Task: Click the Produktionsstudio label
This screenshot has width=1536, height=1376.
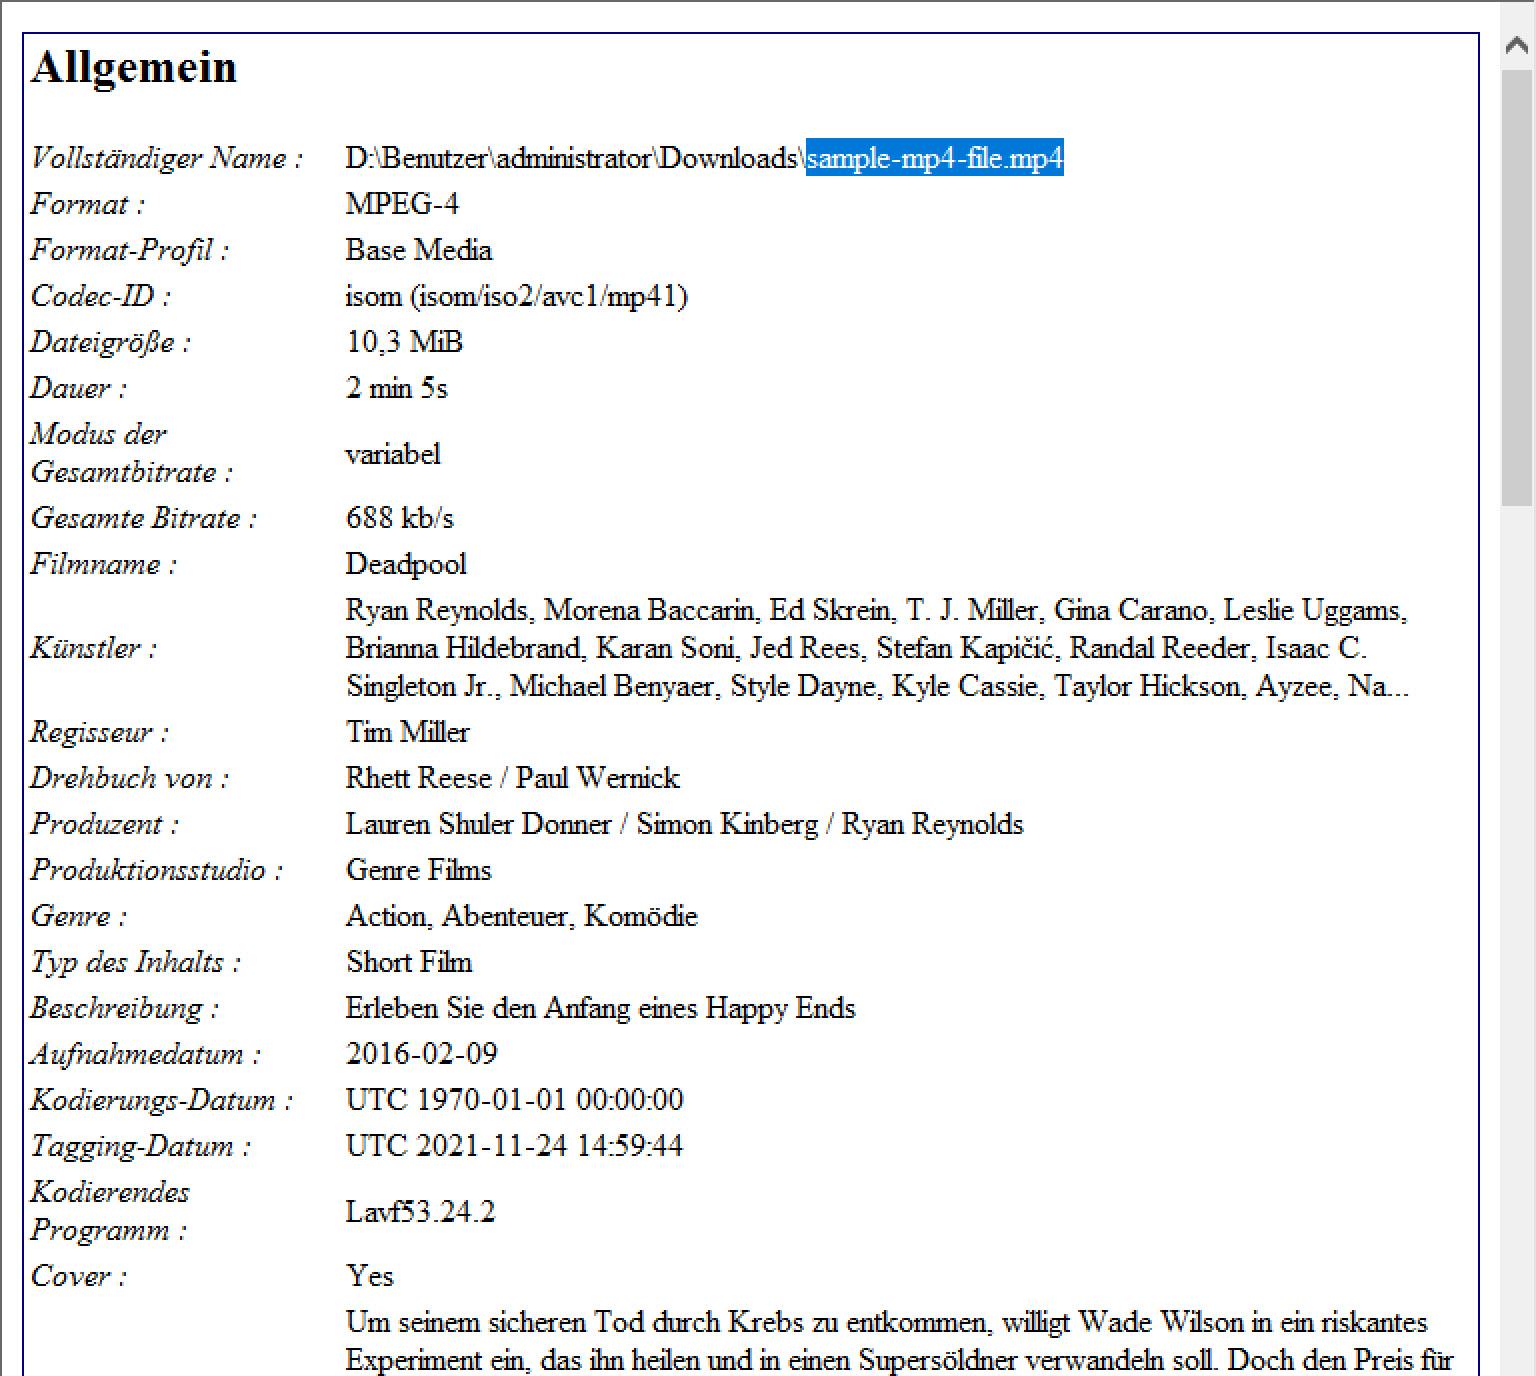Action: (157, 870)
